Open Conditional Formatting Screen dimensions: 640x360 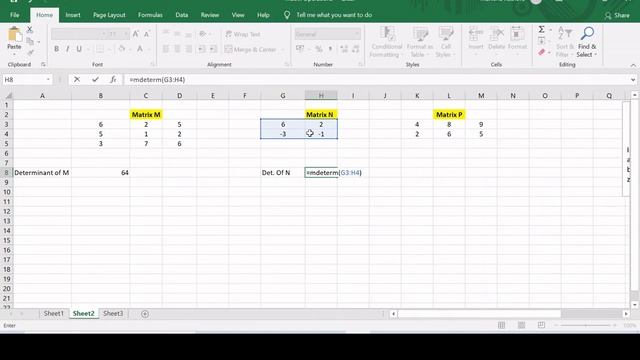[x=386, y=42]
